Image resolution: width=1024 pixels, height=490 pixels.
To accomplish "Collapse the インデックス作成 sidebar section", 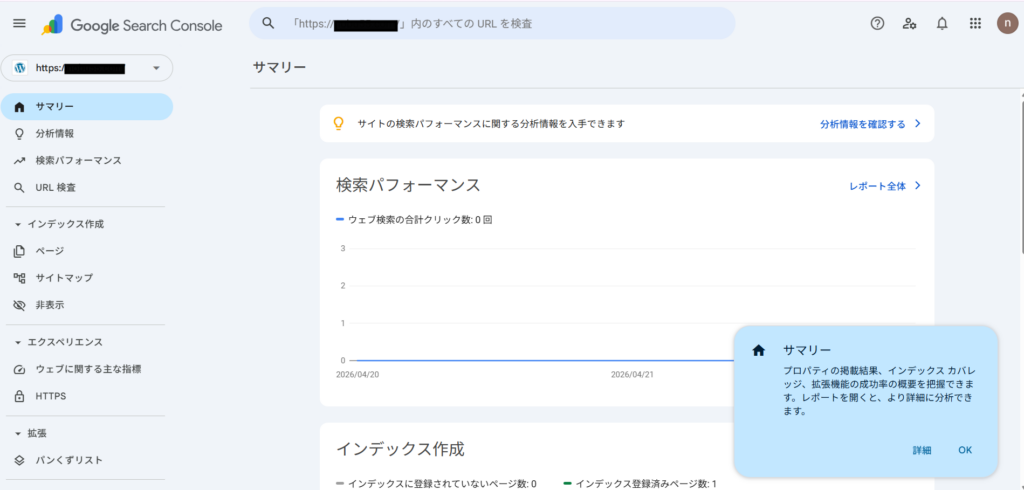I will click(x=18, y=224).
